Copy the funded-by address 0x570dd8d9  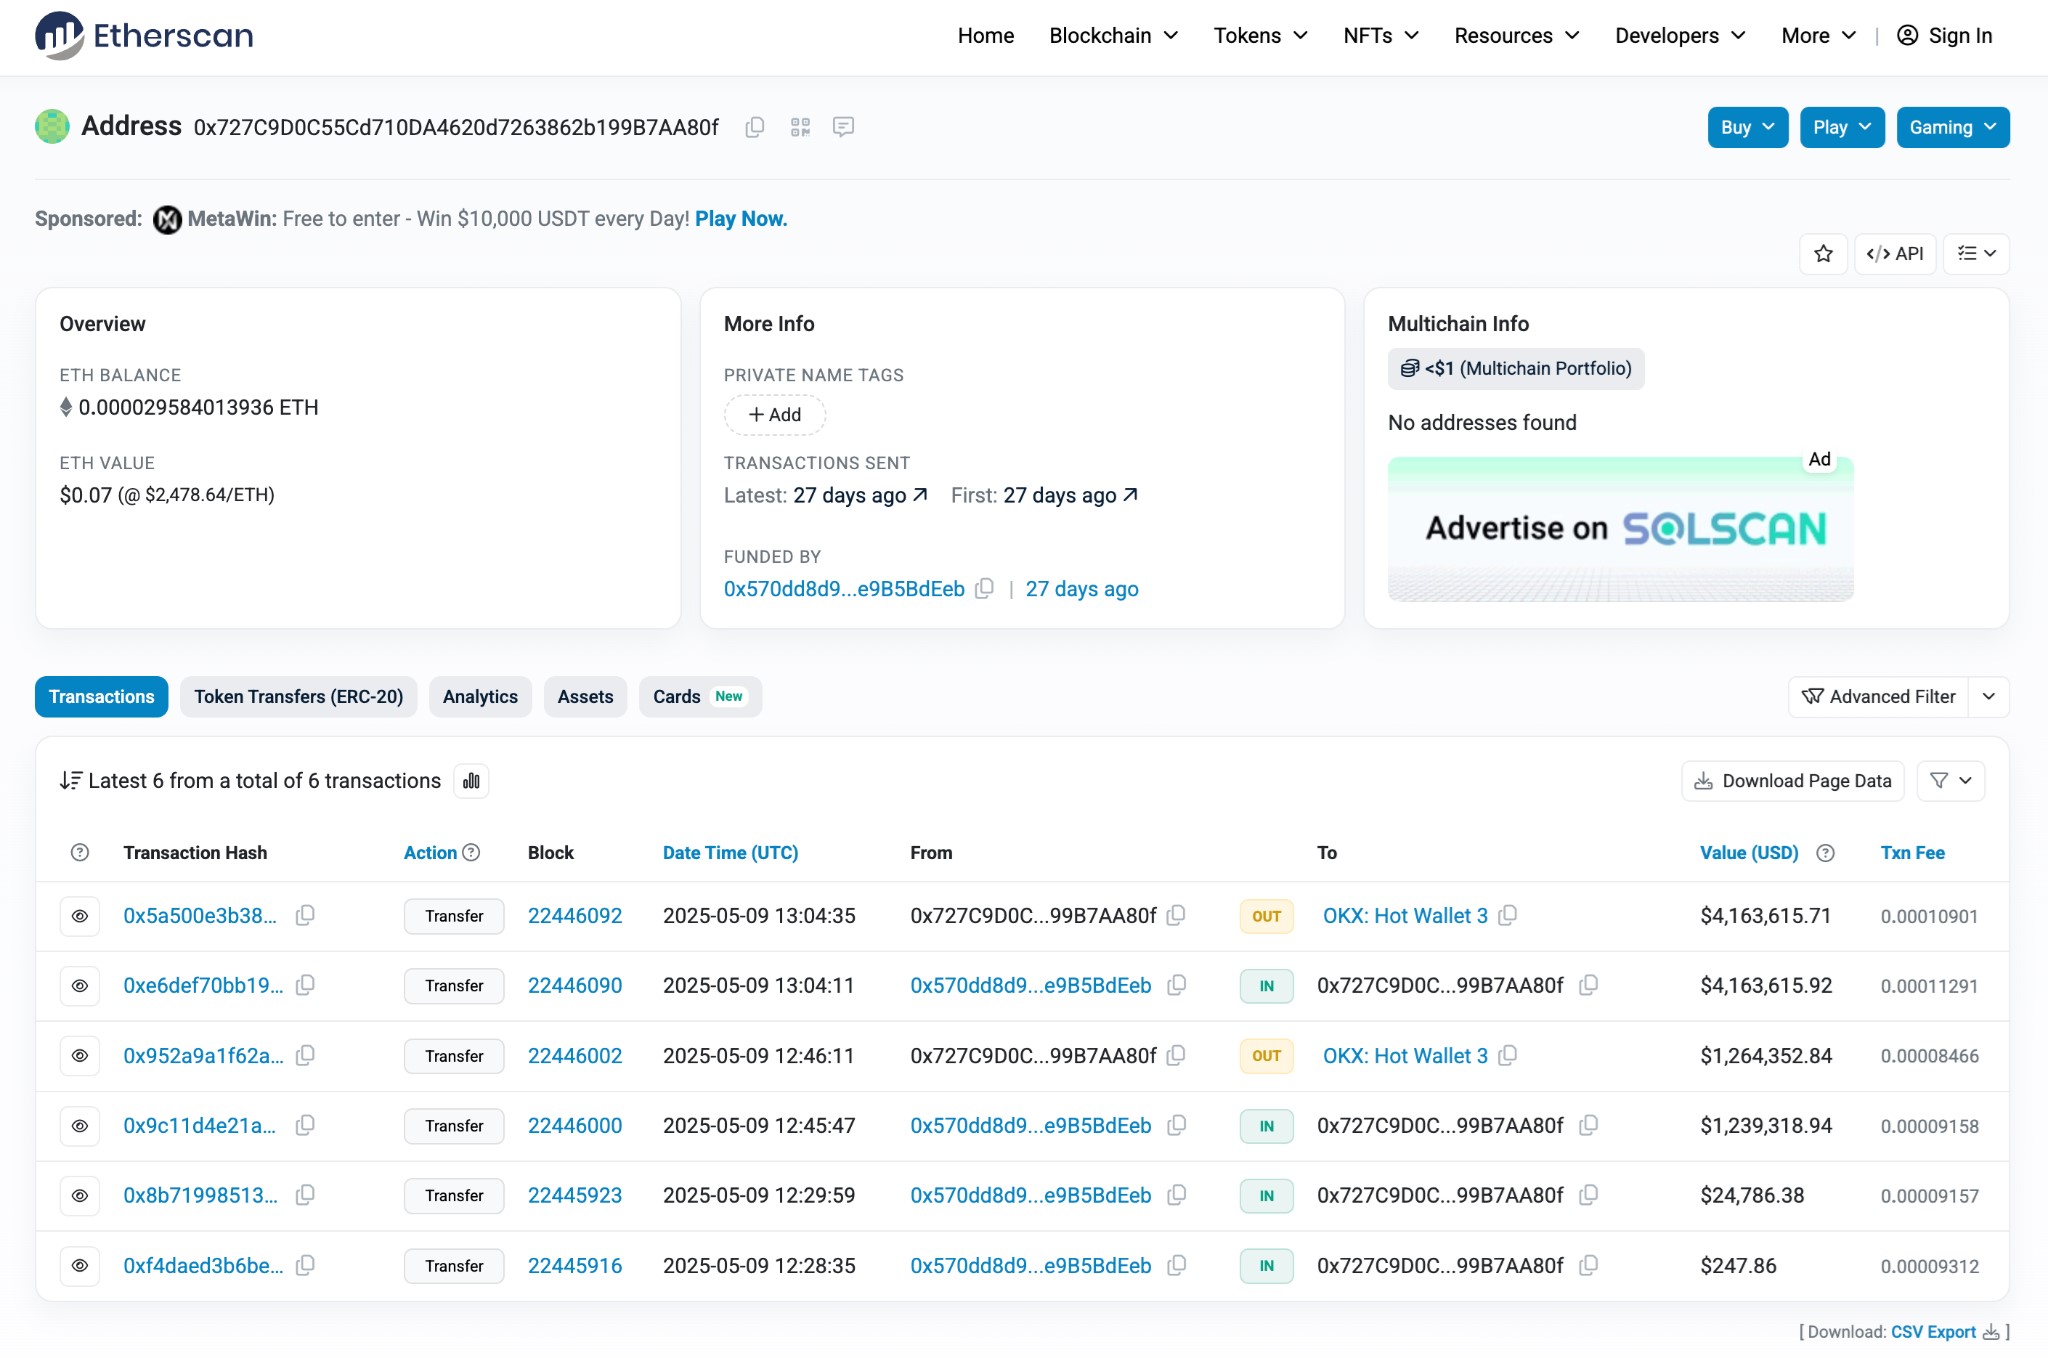point(985,588)
